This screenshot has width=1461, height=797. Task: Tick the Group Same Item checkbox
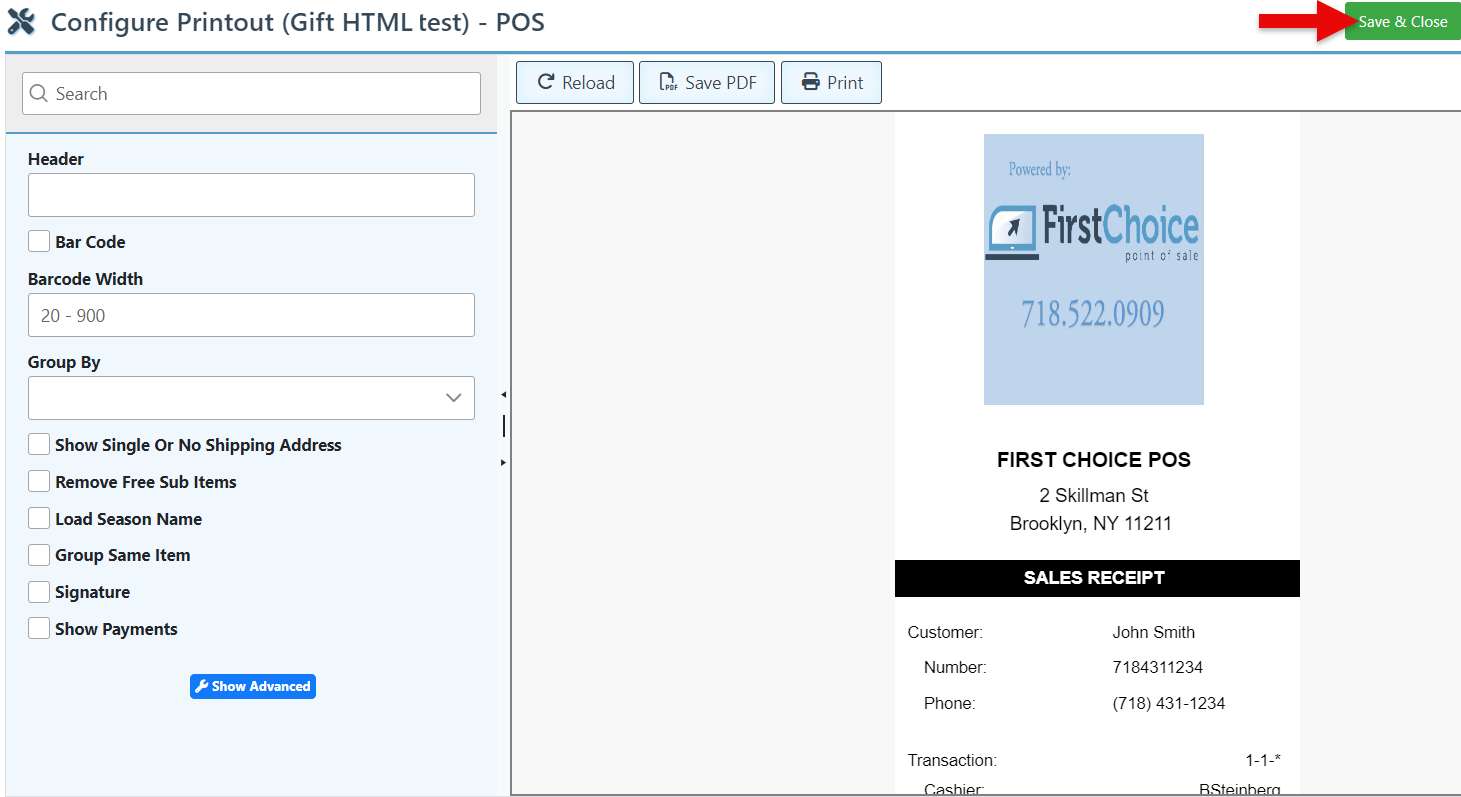[39, 555]
